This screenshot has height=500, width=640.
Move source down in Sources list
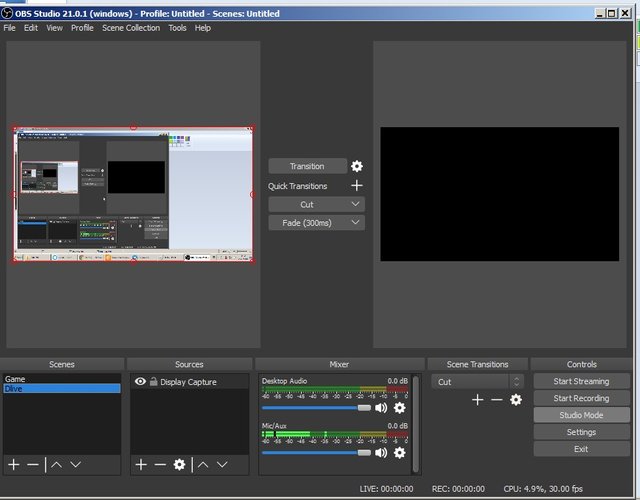pos(222,464)
